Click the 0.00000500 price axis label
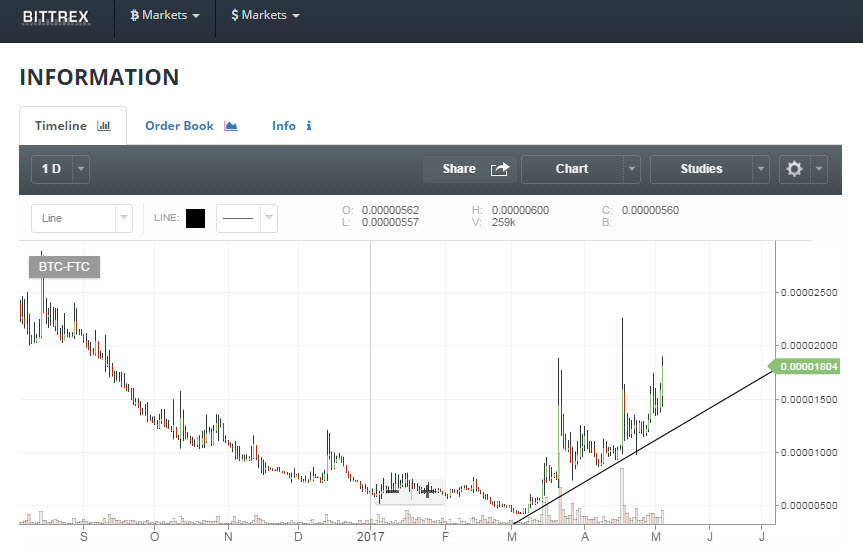The height and width of the screenshot is (555, 863). click(x=809, y=505)
